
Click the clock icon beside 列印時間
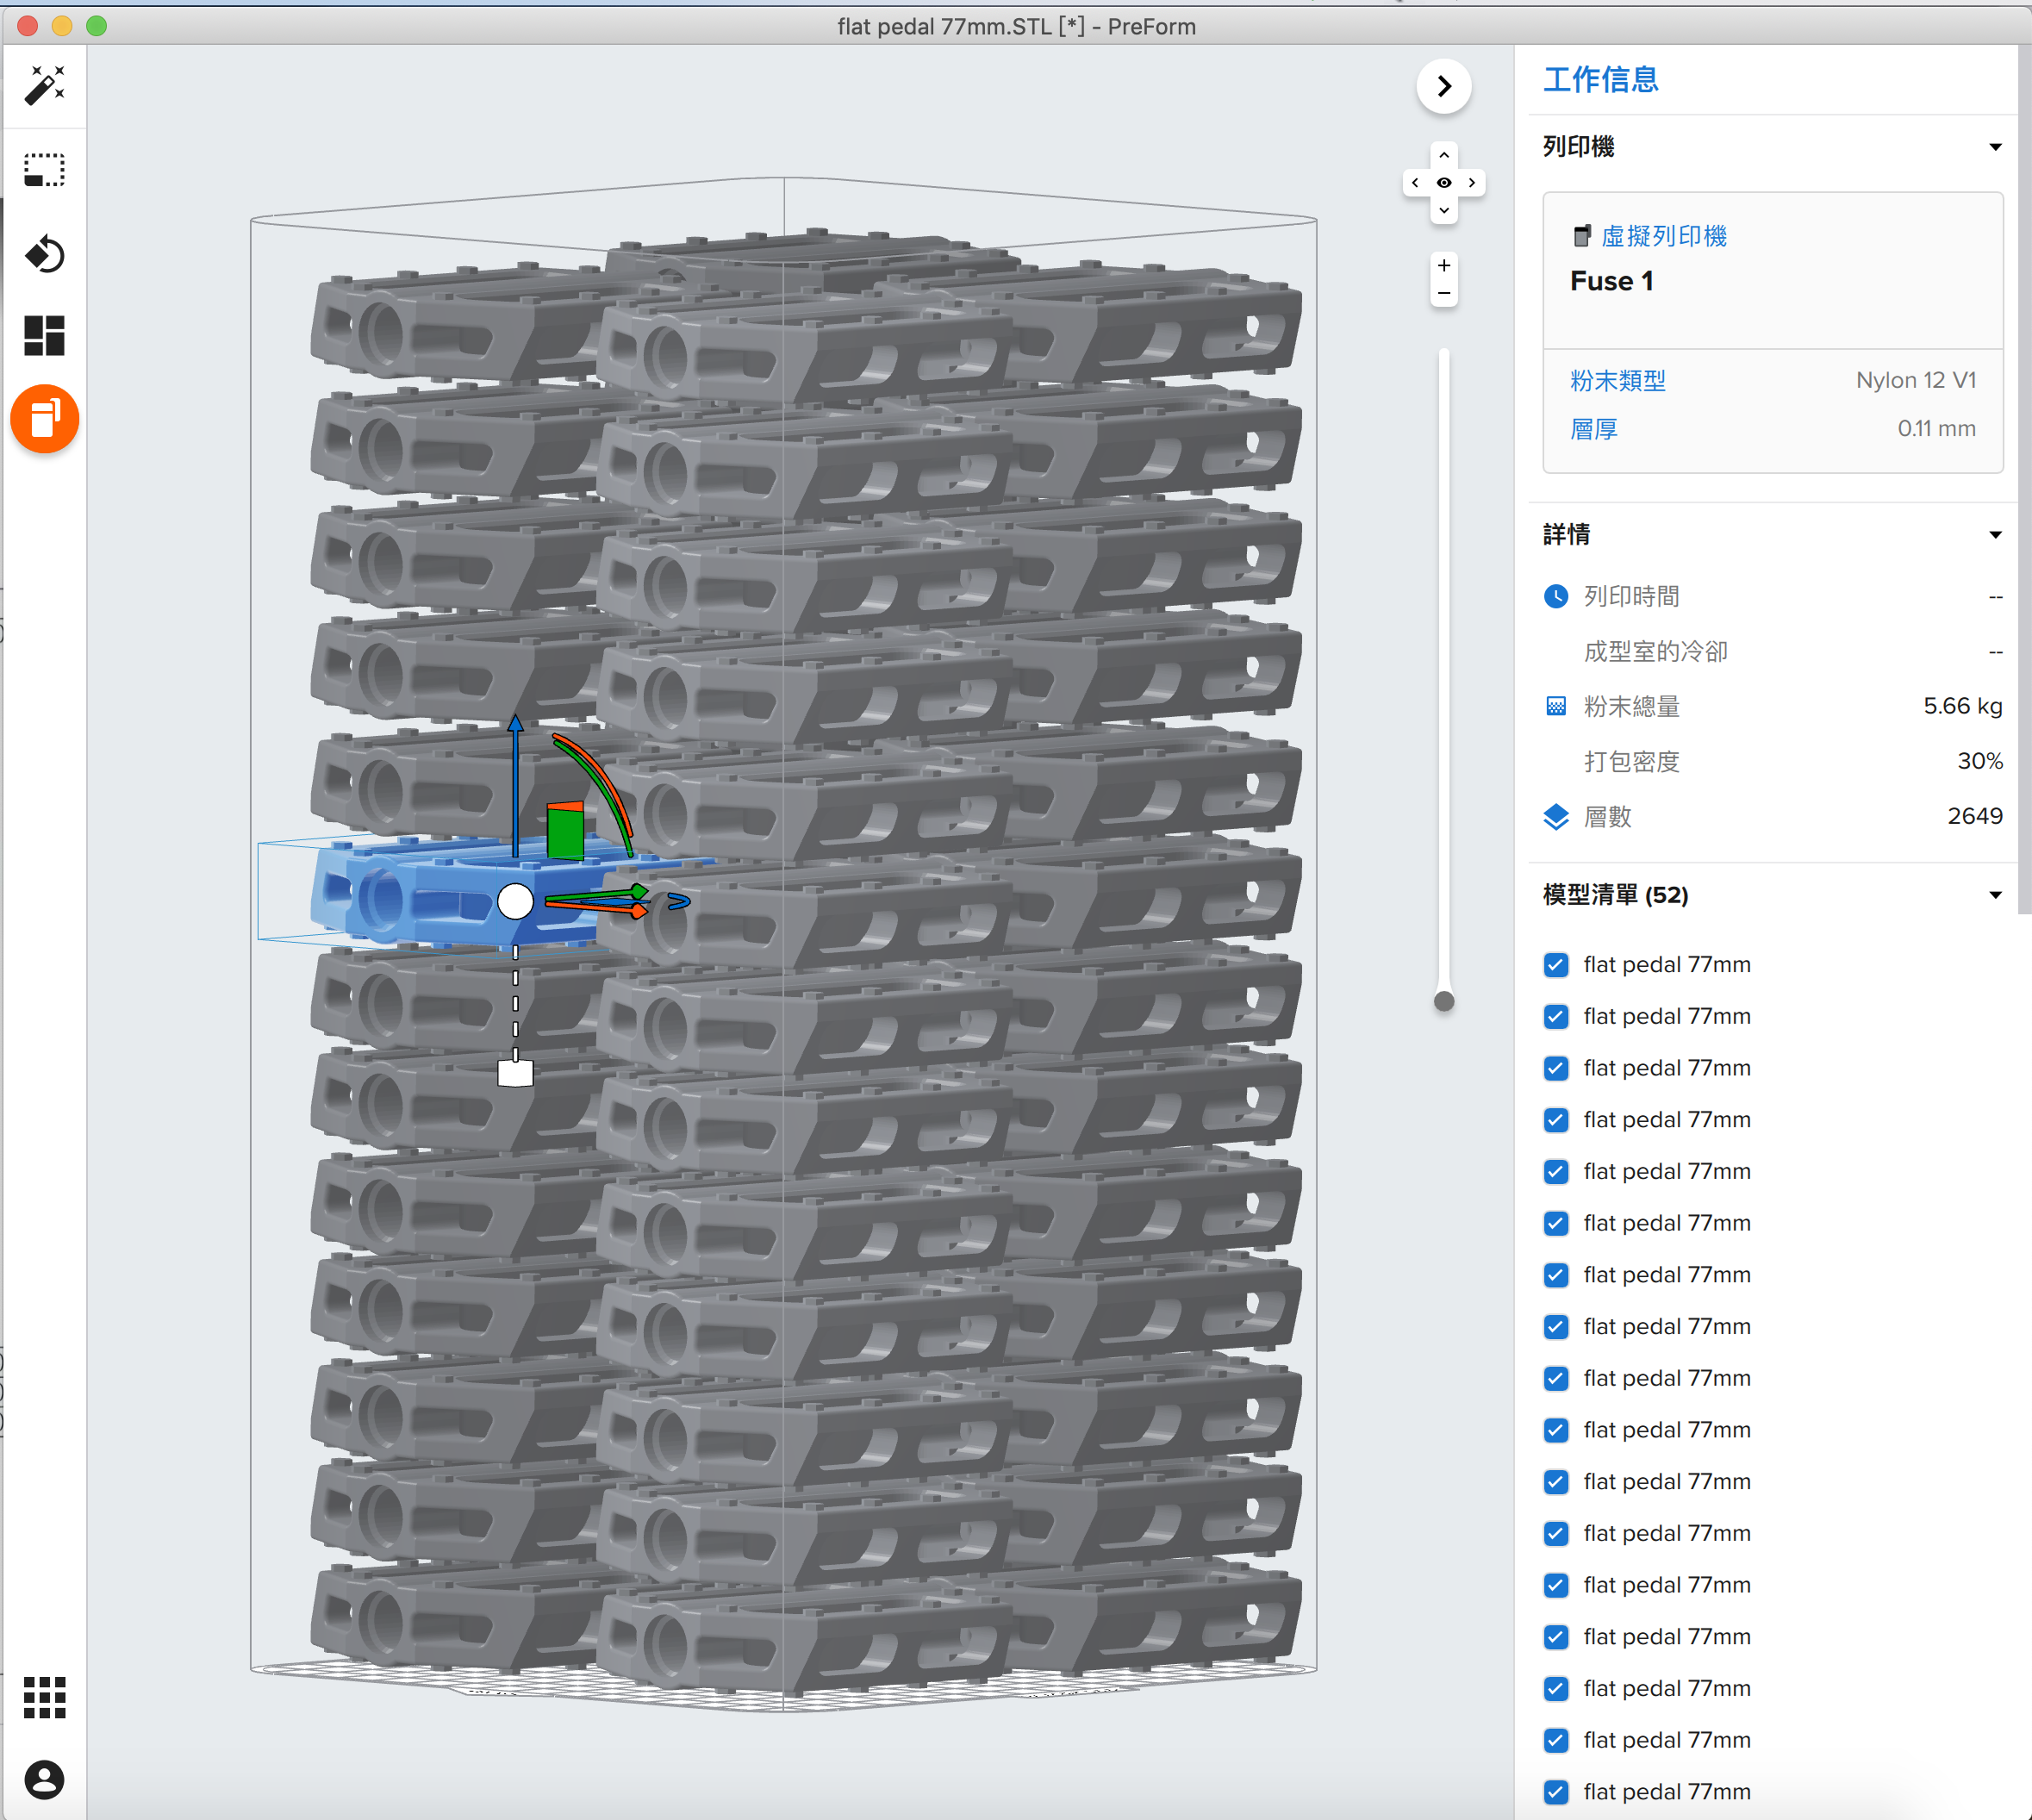[x=1556, y=597]
